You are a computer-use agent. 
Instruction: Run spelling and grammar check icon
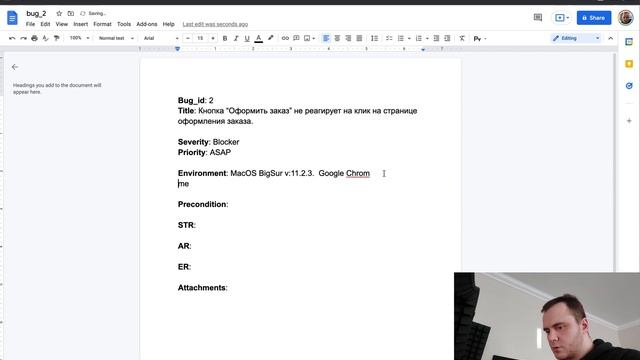(x=45, y=38)
